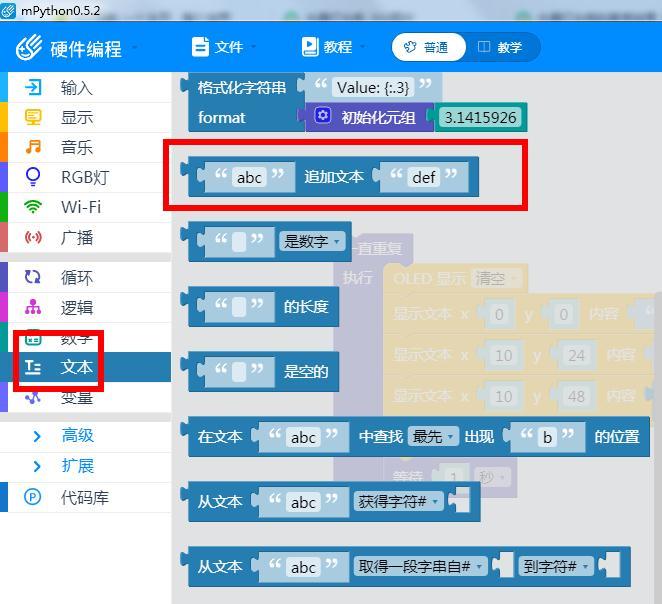Open the 音乐 music note icon

pos(33,147)
